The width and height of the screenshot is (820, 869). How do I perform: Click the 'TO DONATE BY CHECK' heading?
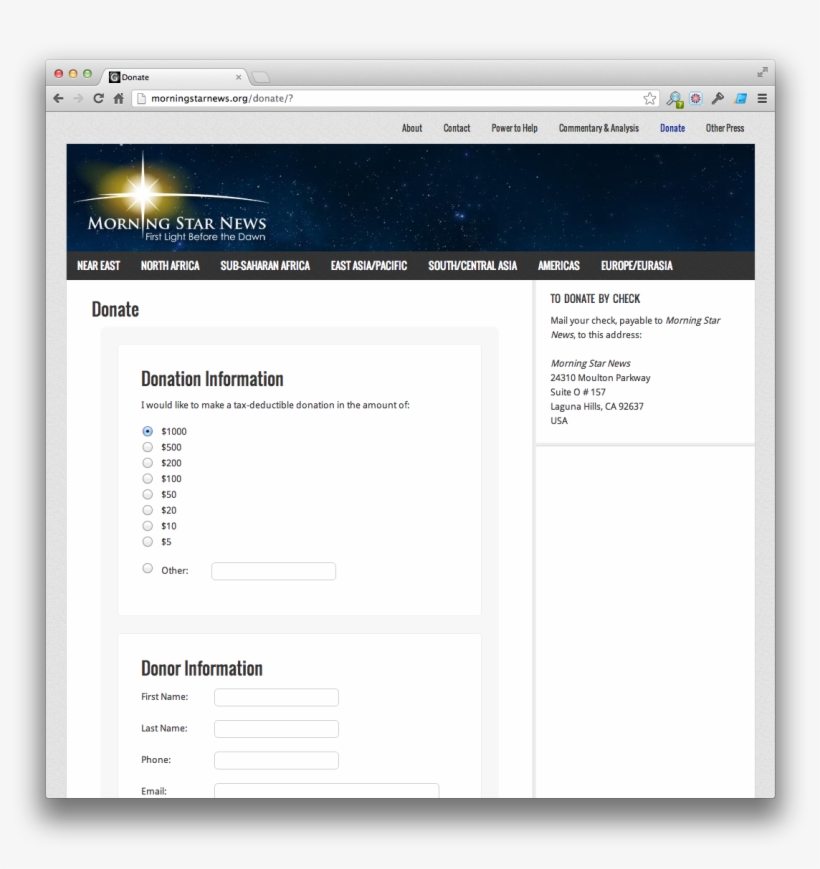595,299
